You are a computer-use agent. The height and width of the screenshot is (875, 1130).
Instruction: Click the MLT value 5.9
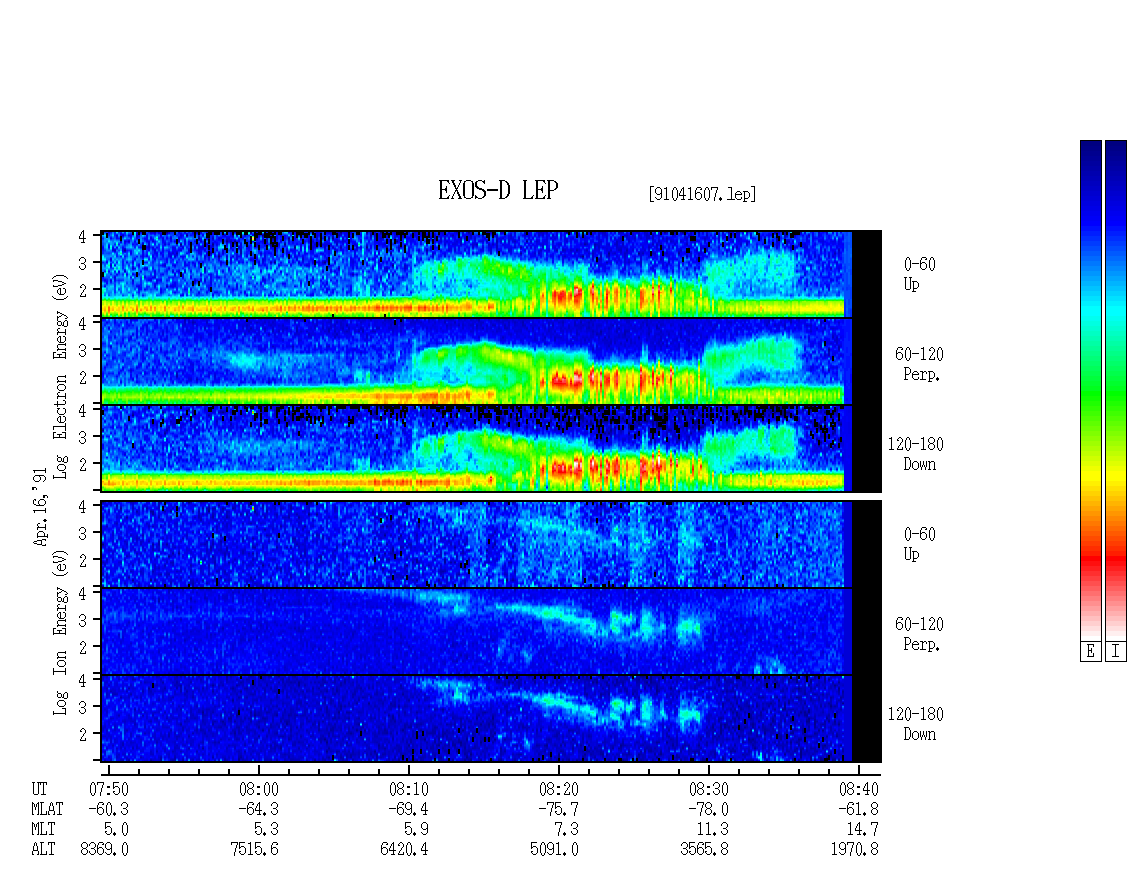417,830
